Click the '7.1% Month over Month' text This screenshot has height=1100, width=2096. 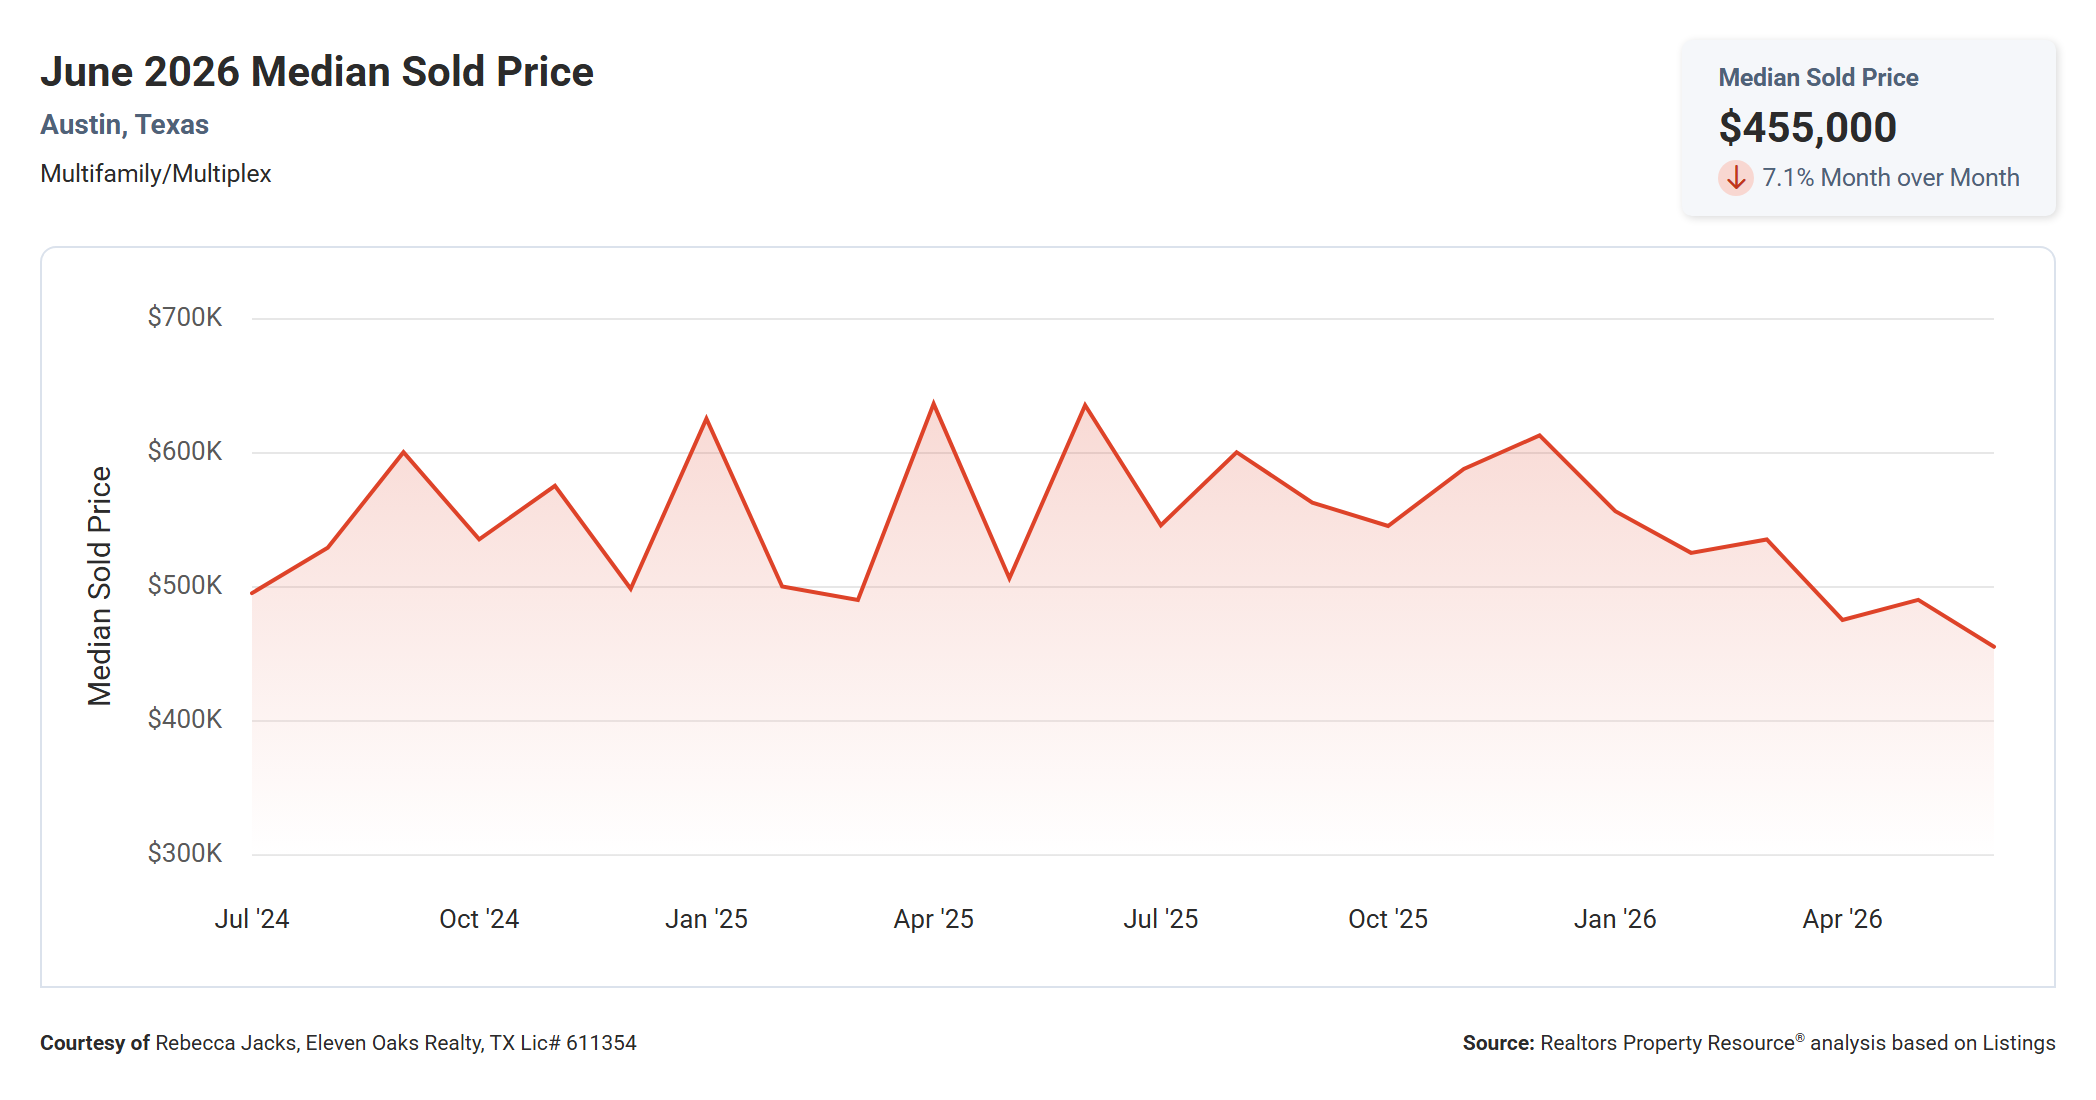click(x=1890, y=178)
